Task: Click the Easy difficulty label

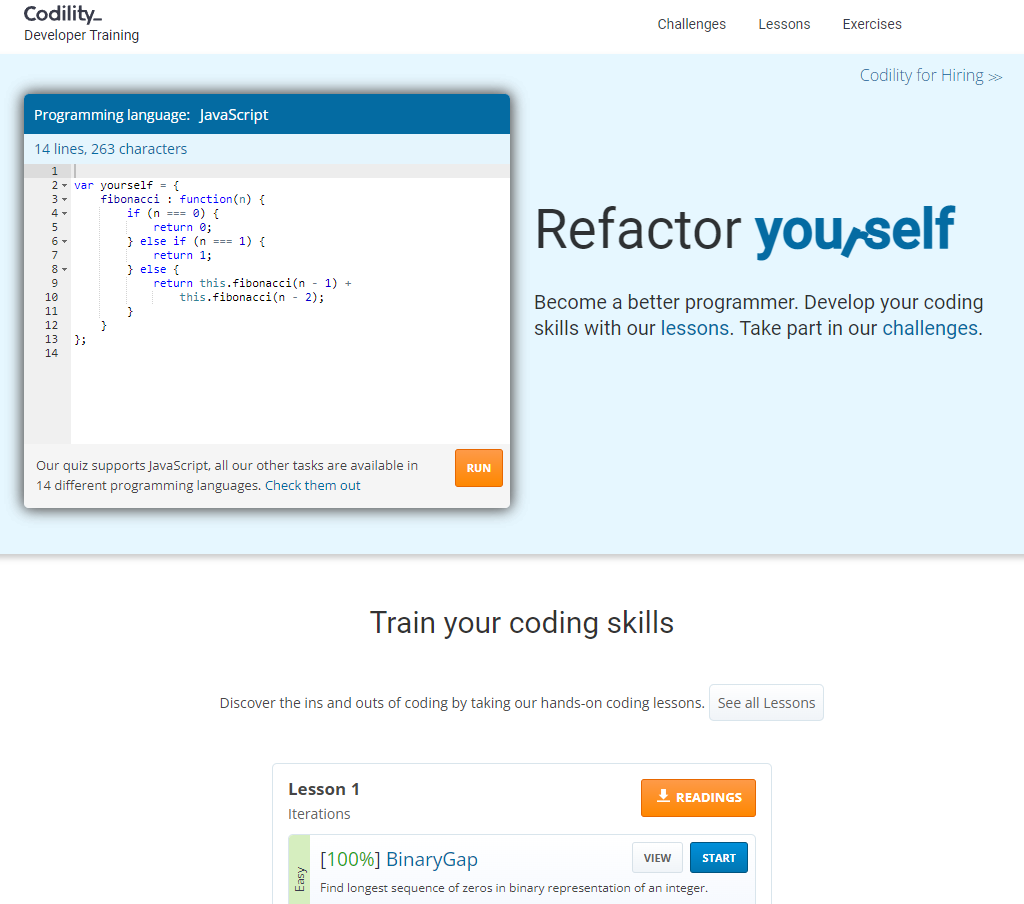Action: pyautogui.click(x=300, y=879)
